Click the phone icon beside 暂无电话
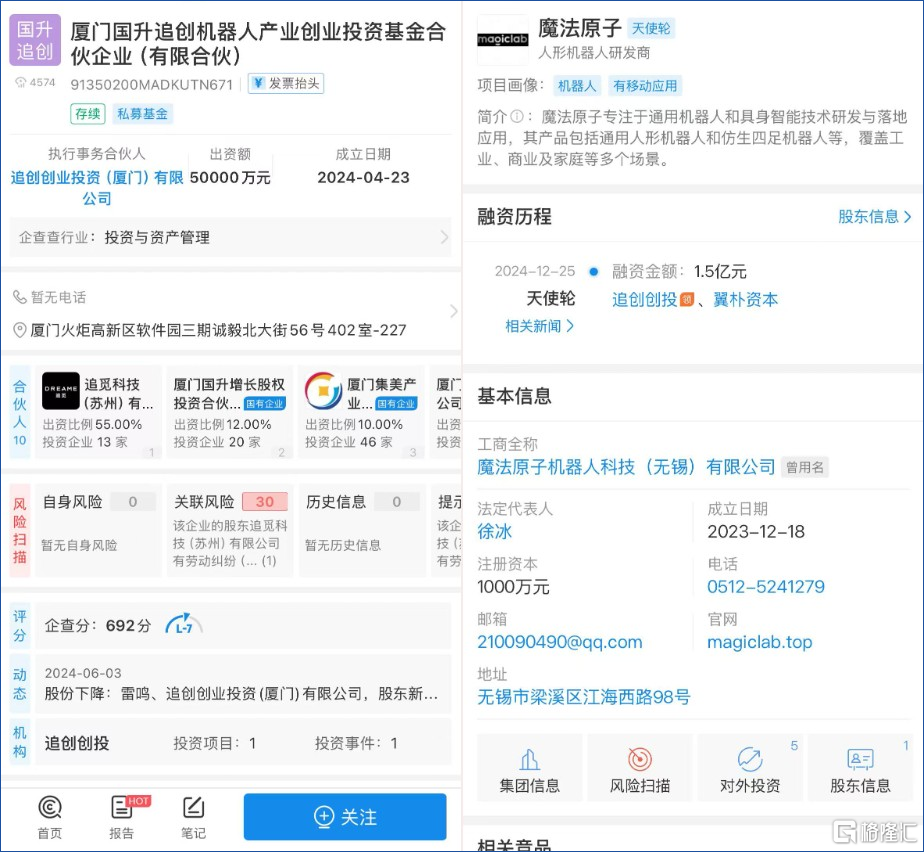Viewport: 924px width, 852px height. click(19, 297)
